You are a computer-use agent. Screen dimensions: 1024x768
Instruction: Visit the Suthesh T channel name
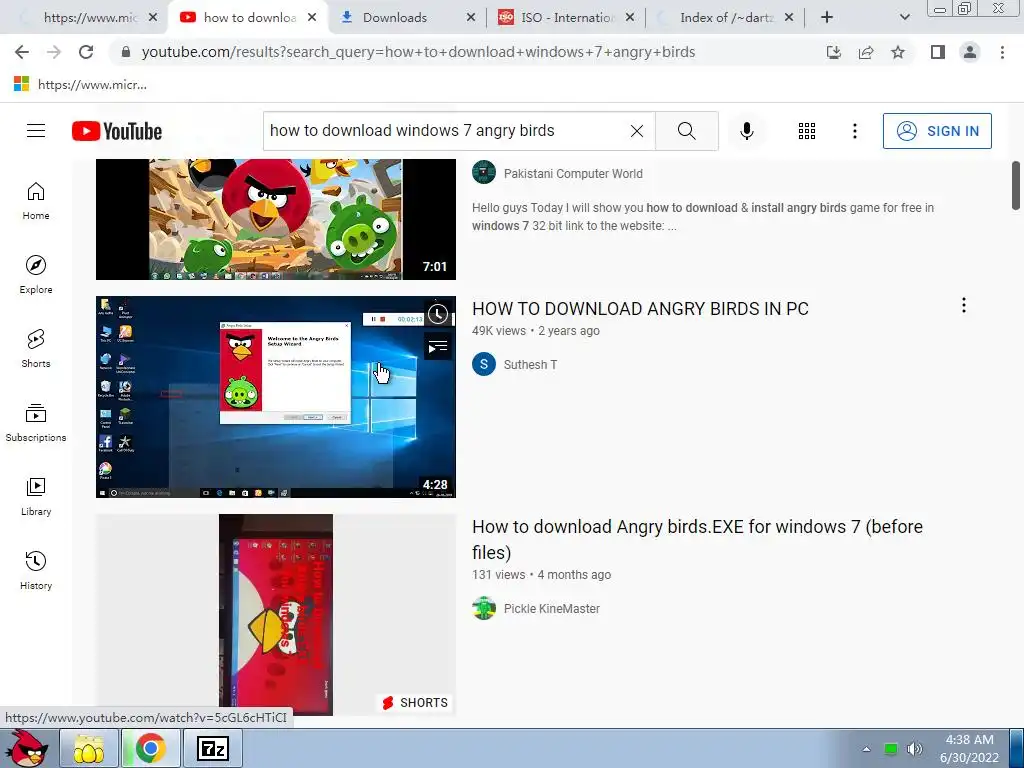click(530, 364)
